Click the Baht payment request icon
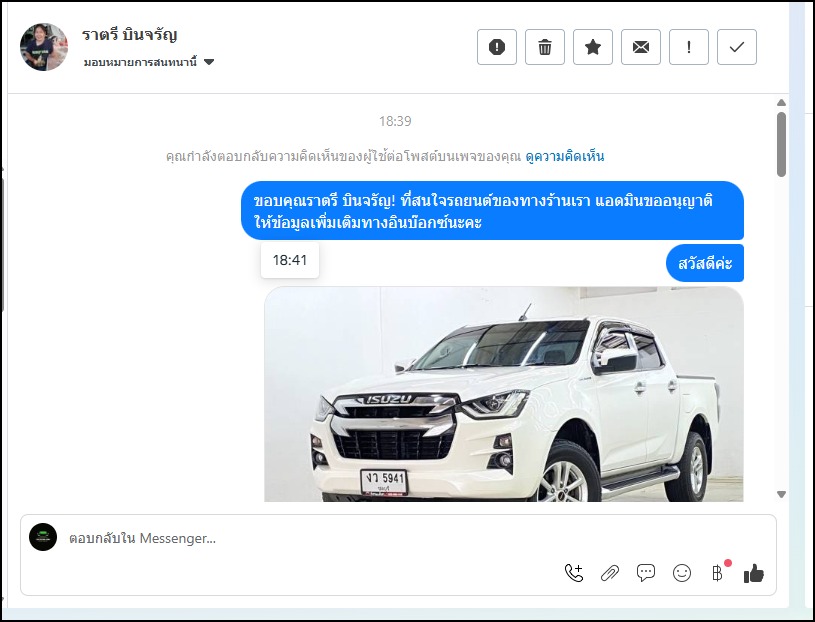The height and width of the screenshot is (622, 815). (x=717, y=573)
